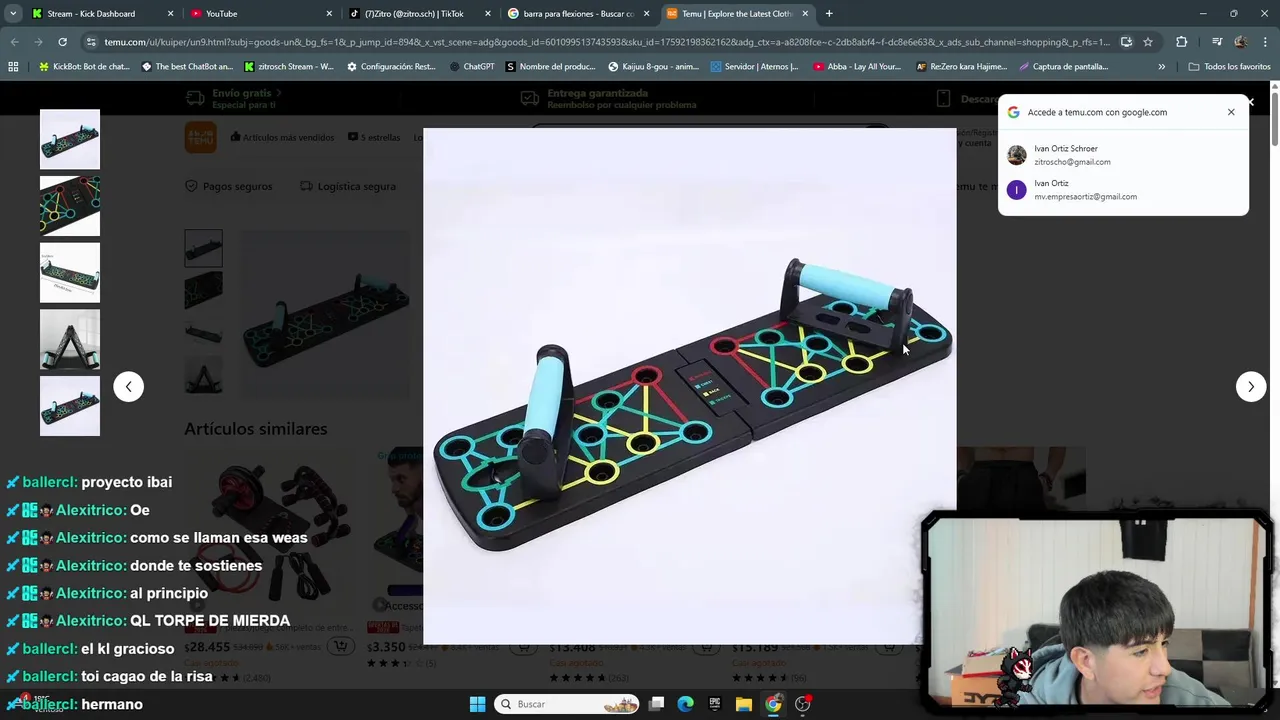Image resolution: width=1280 pixels, height=720 pixels.
Task: Select the folded board thumbnail
Action: [x=70, y=339]
